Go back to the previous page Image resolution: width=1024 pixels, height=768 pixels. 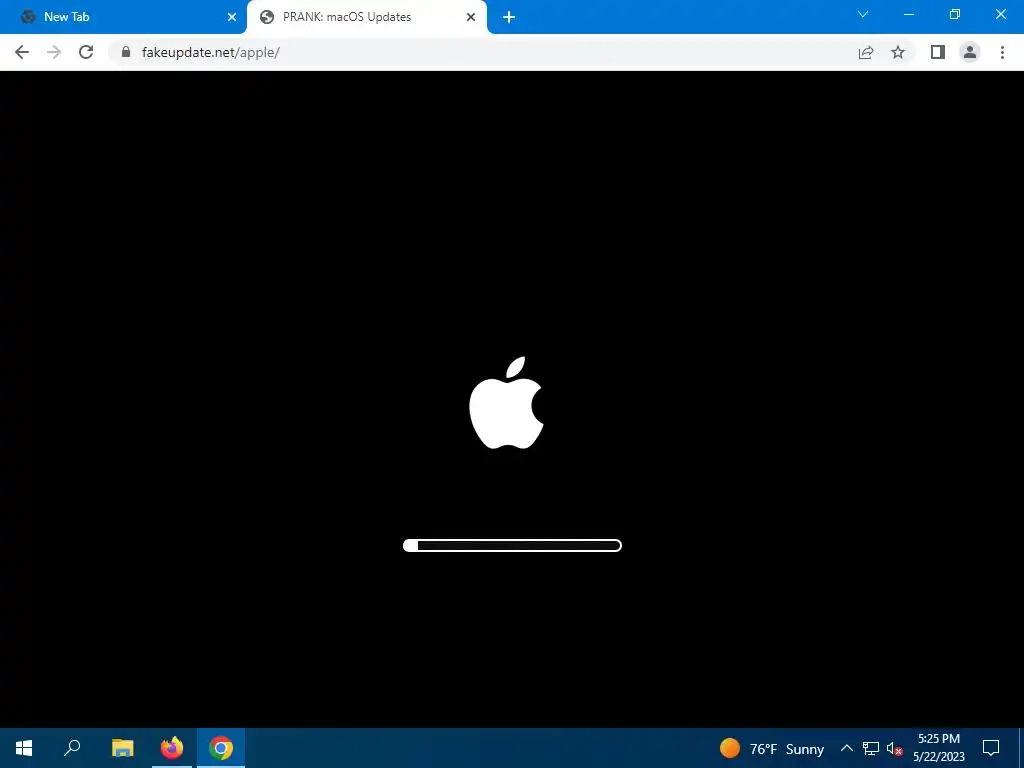22,52
